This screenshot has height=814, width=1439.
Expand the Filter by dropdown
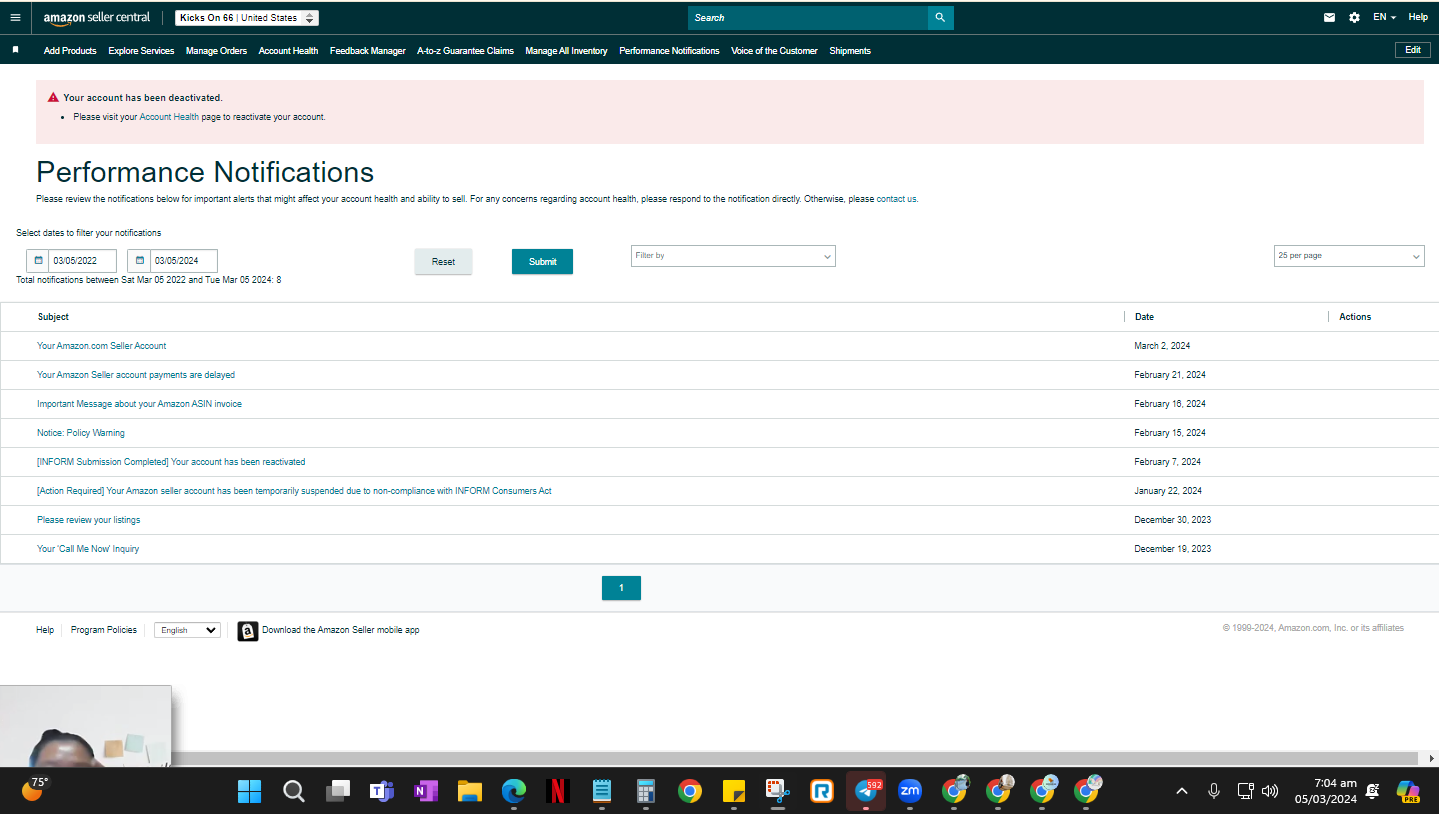coord(733,256)
